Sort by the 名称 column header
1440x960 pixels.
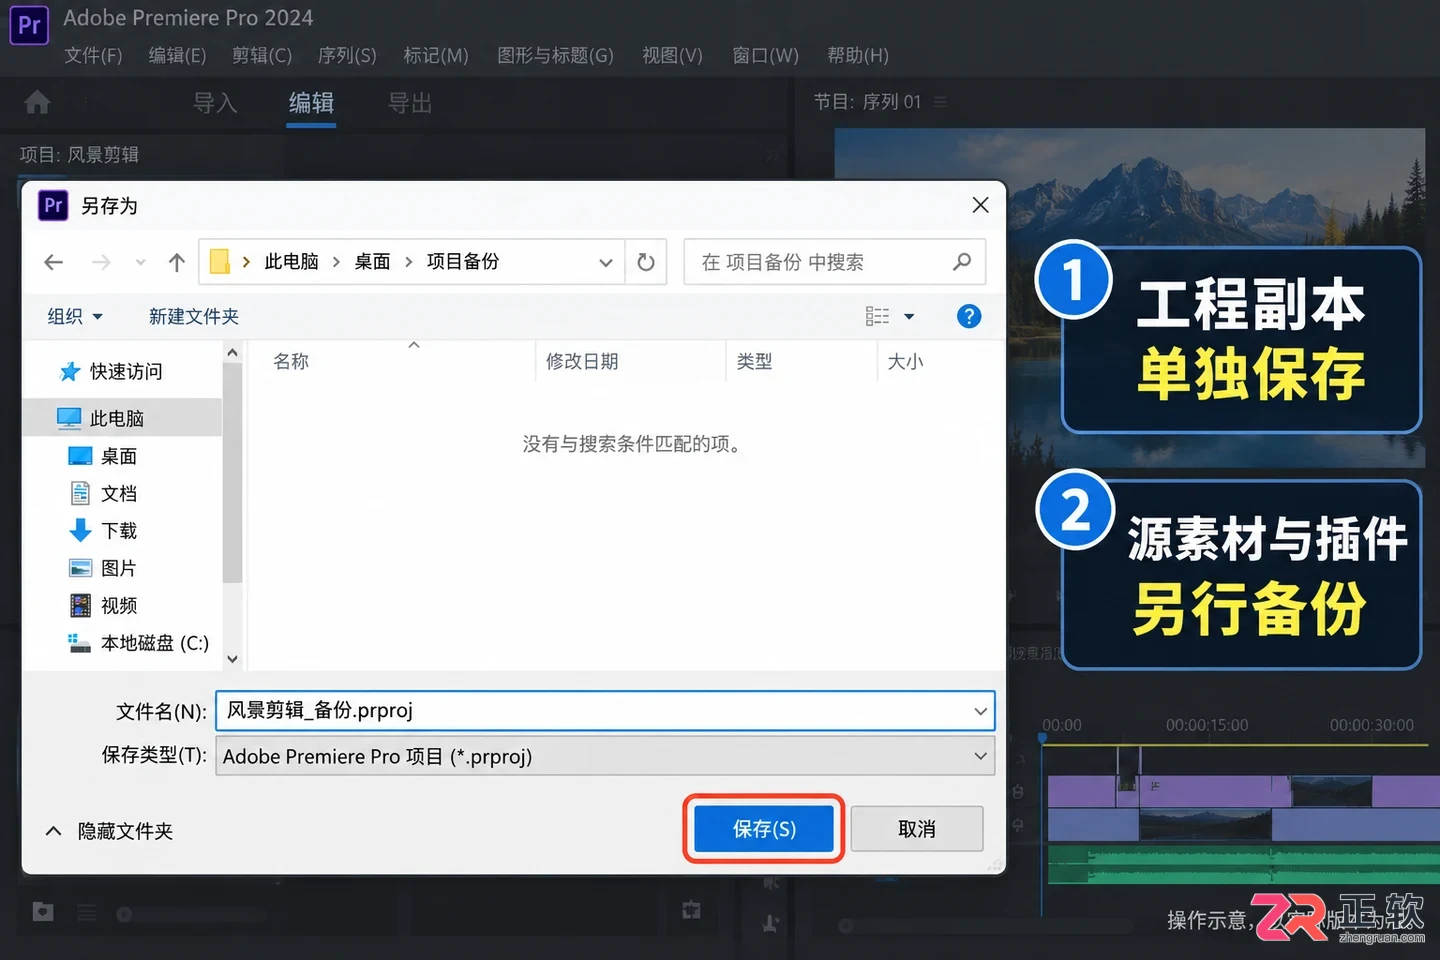291,361
